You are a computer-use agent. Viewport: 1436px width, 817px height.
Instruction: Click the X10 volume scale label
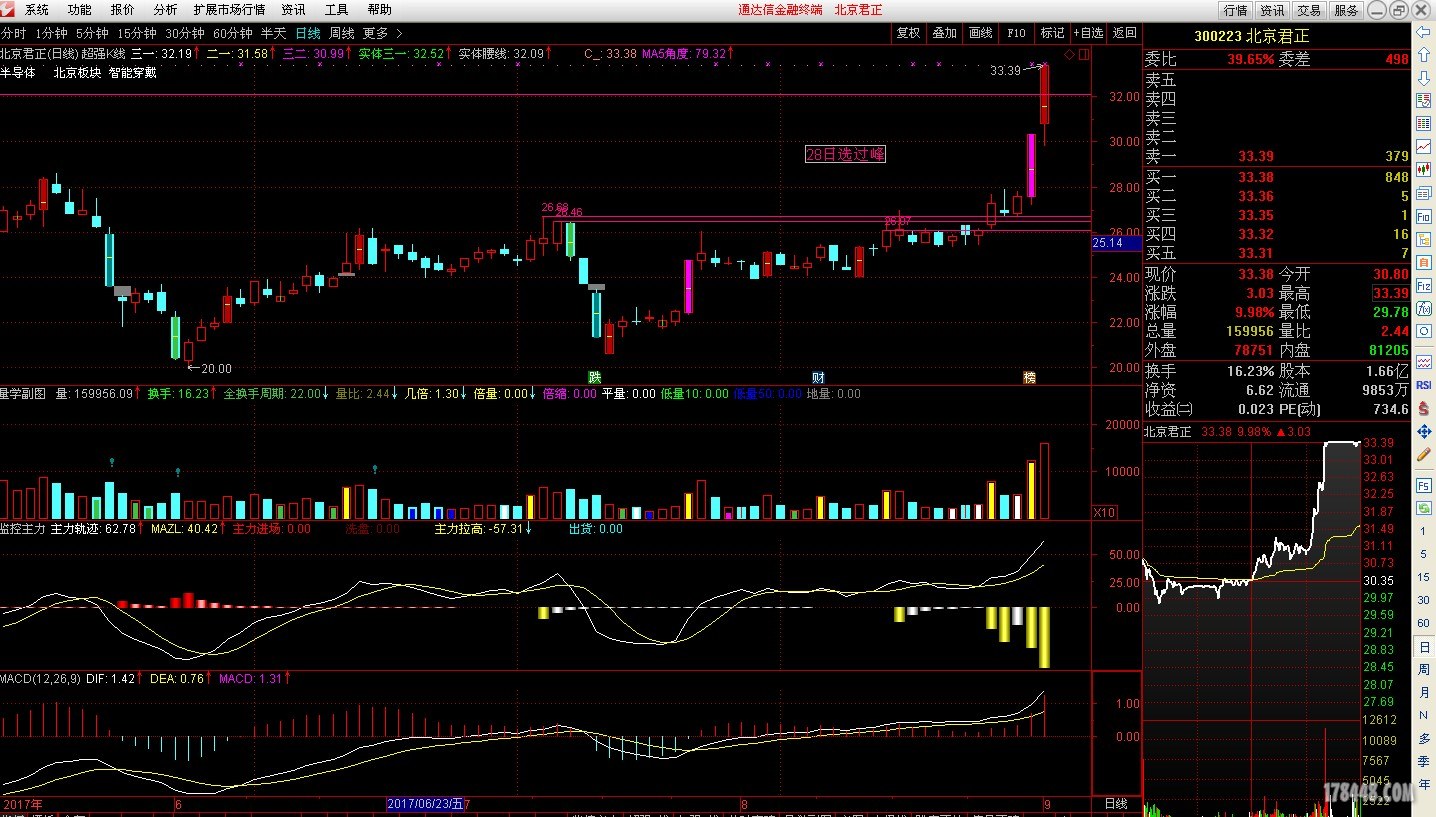tap(1105, 512)
